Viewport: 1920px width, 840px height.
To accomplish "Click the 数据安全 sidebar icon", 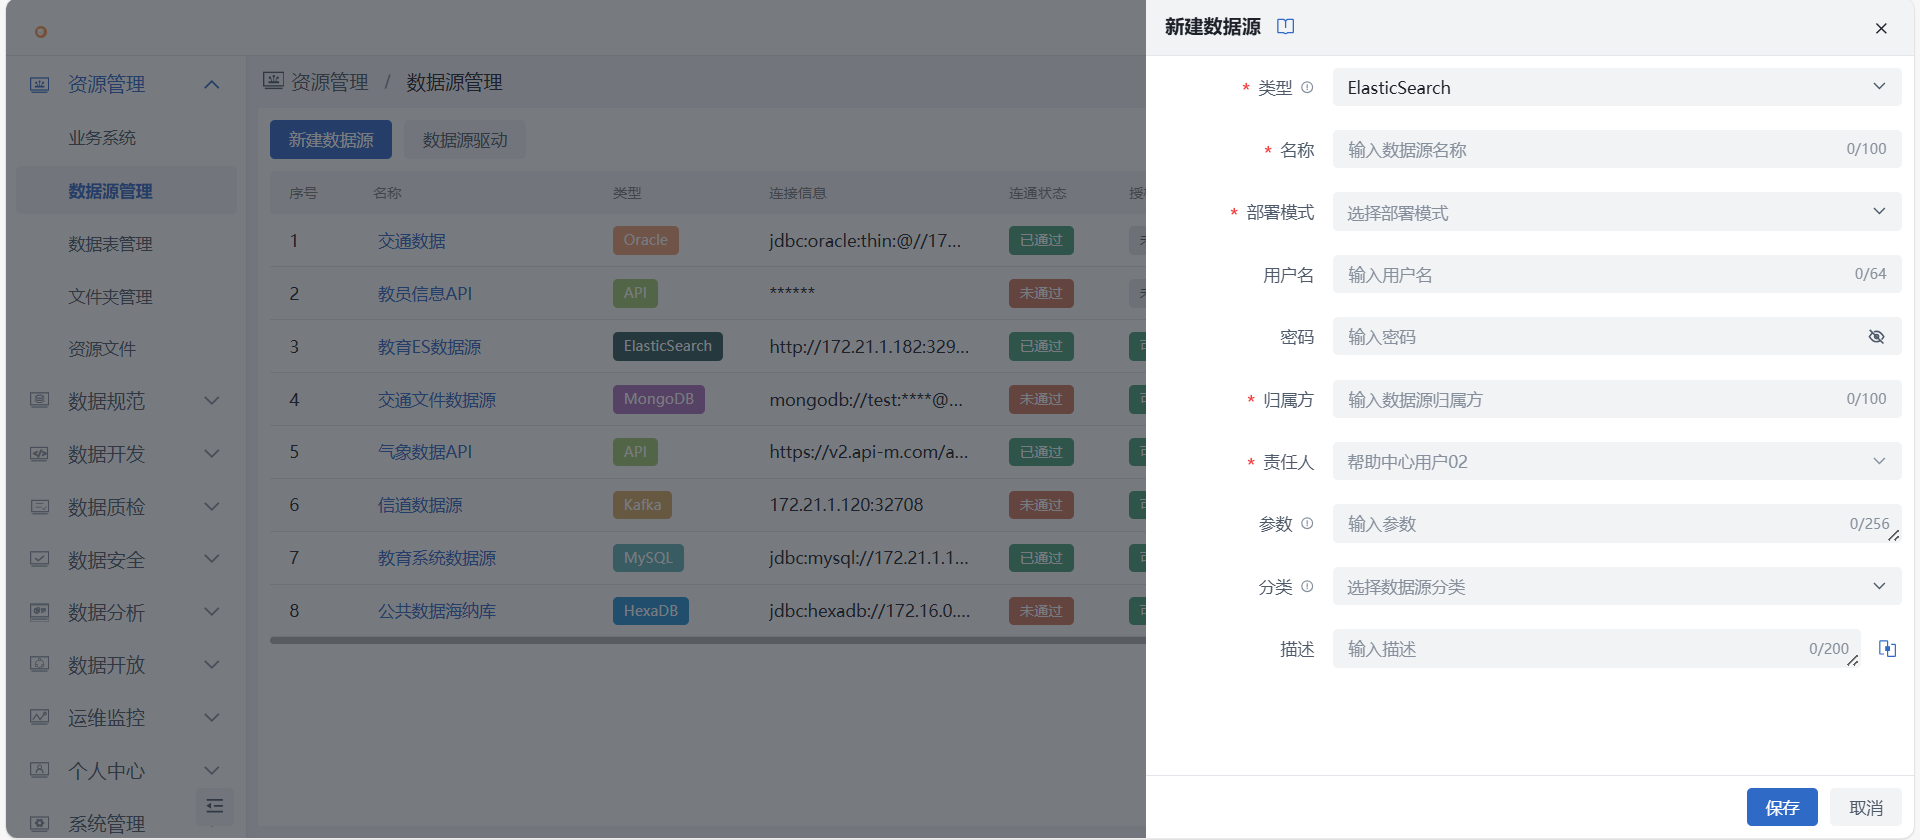I will (39, 559).
